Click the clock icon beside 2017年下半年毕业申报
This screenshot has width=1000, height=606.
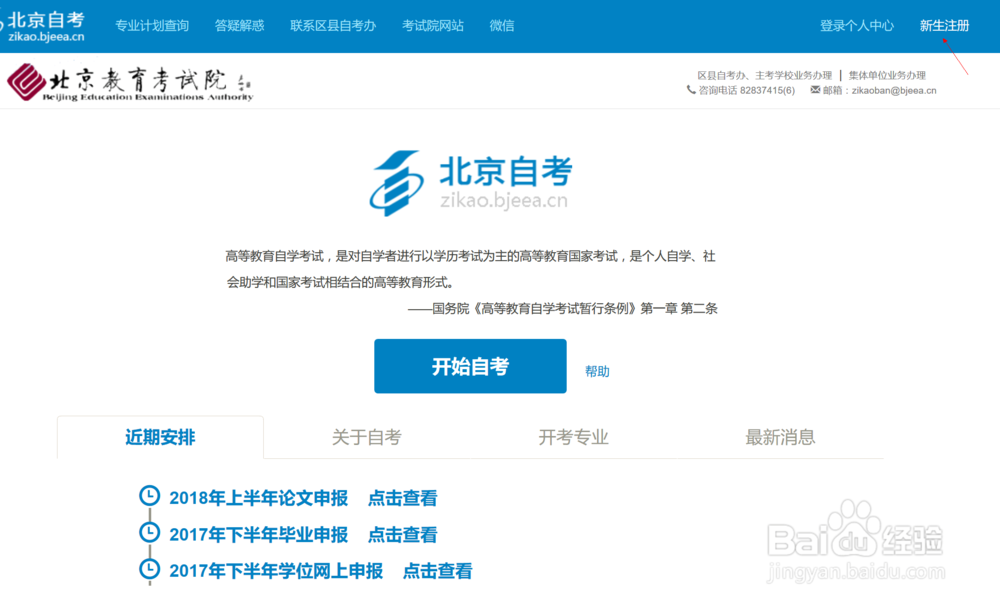(x=149, y=532)
